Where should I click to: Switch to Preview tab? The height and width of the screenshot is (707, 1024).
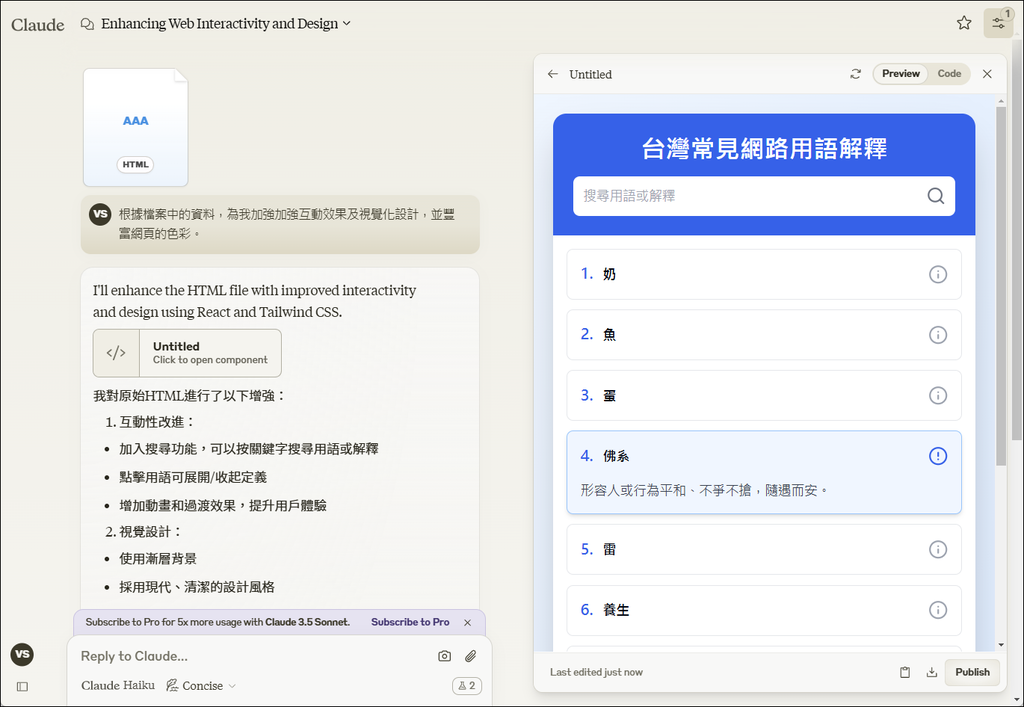tap(901, 74)
